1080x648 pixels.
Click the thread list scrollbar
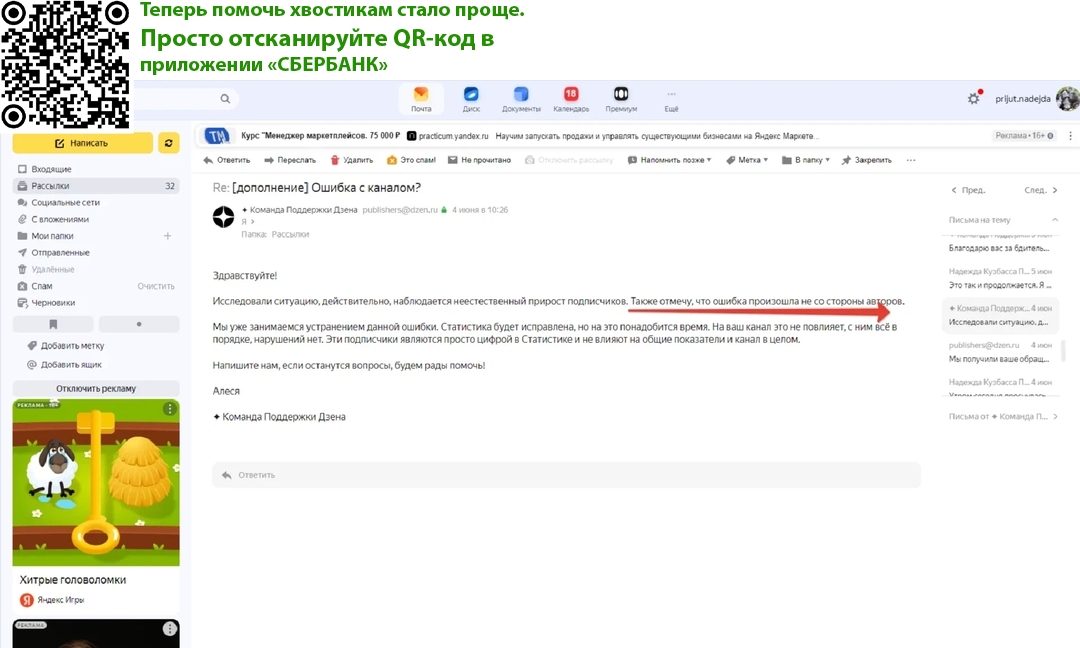point(1063,350)
